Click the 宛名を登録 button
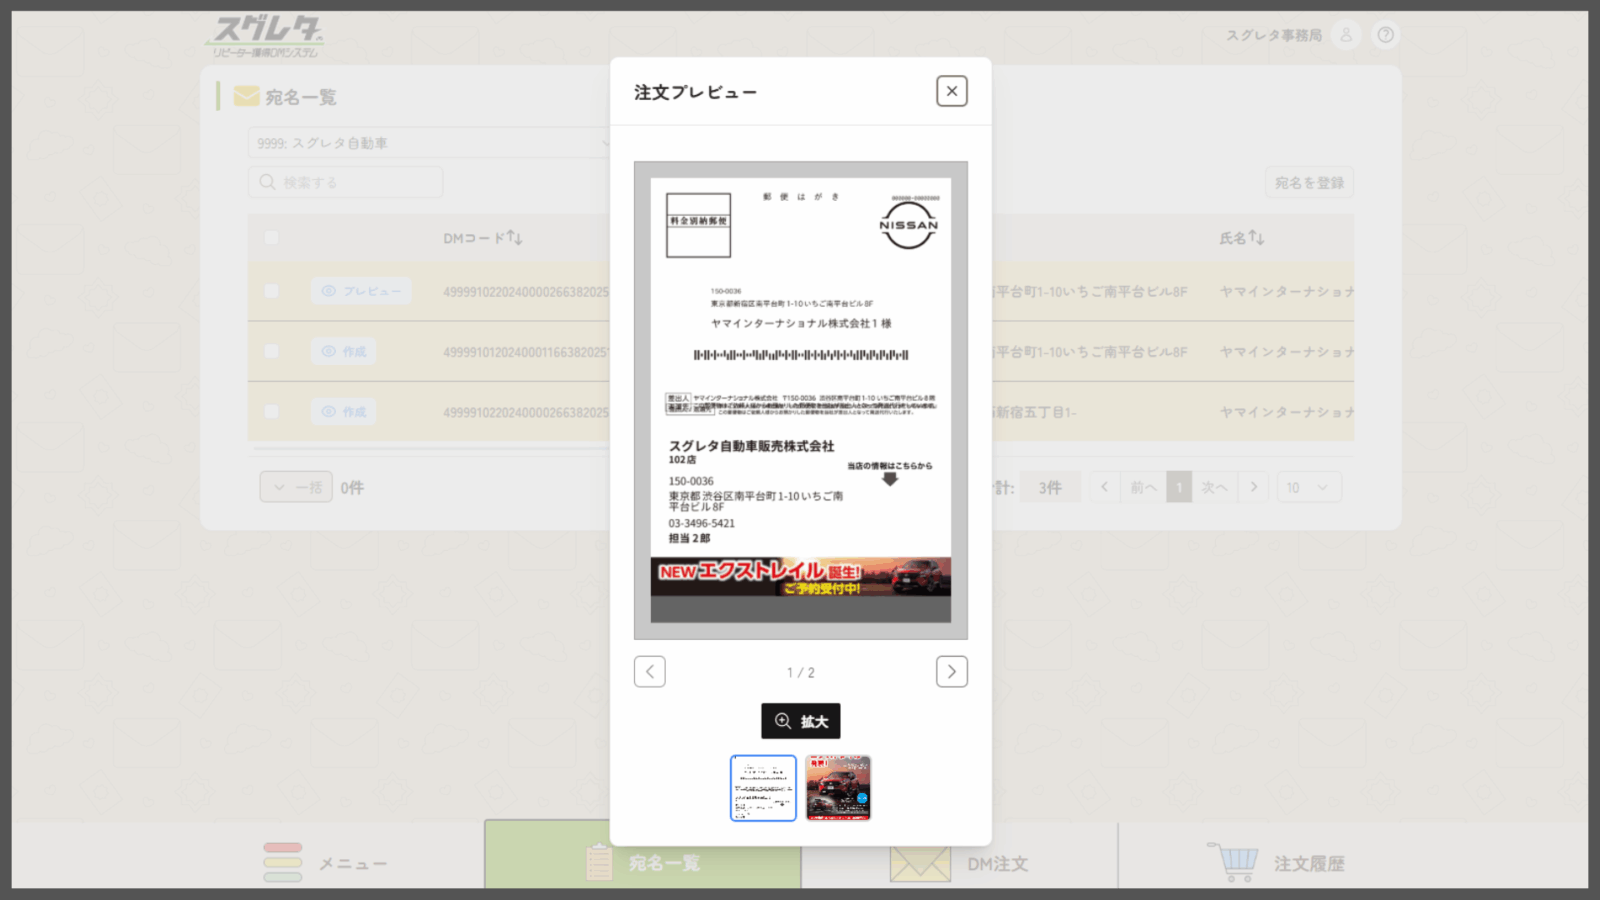 click(x=1308, y=183)
